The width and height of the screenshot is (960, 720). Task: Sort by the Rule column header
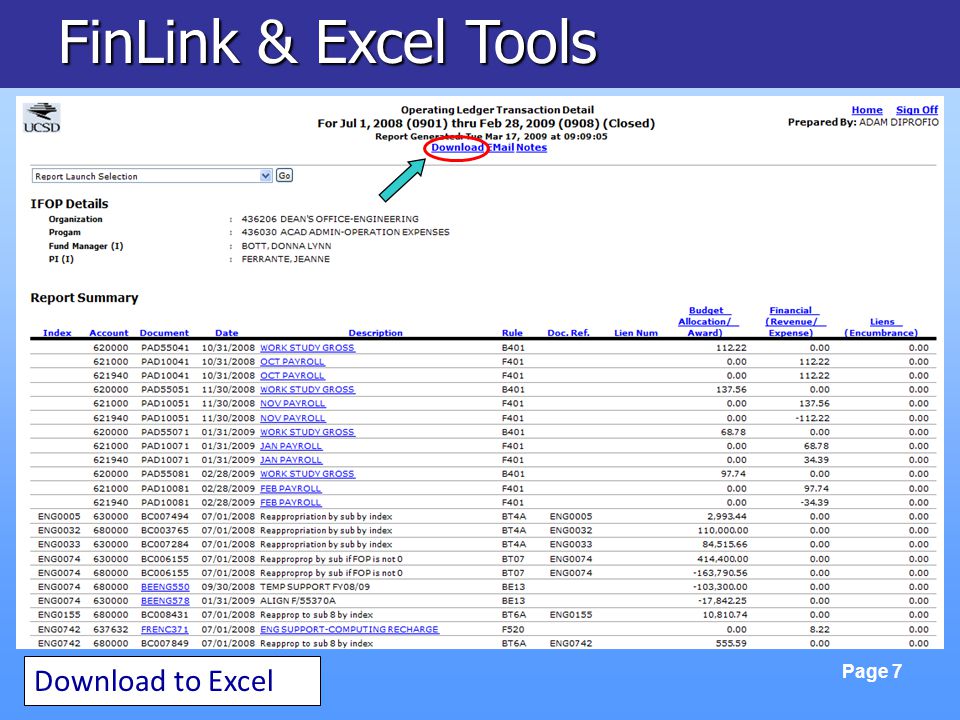(512, 332)
